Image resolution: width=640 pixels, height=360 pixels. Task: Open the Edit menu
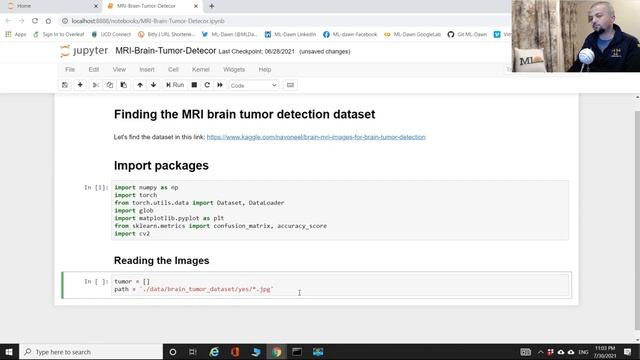(x=94, y=69)
